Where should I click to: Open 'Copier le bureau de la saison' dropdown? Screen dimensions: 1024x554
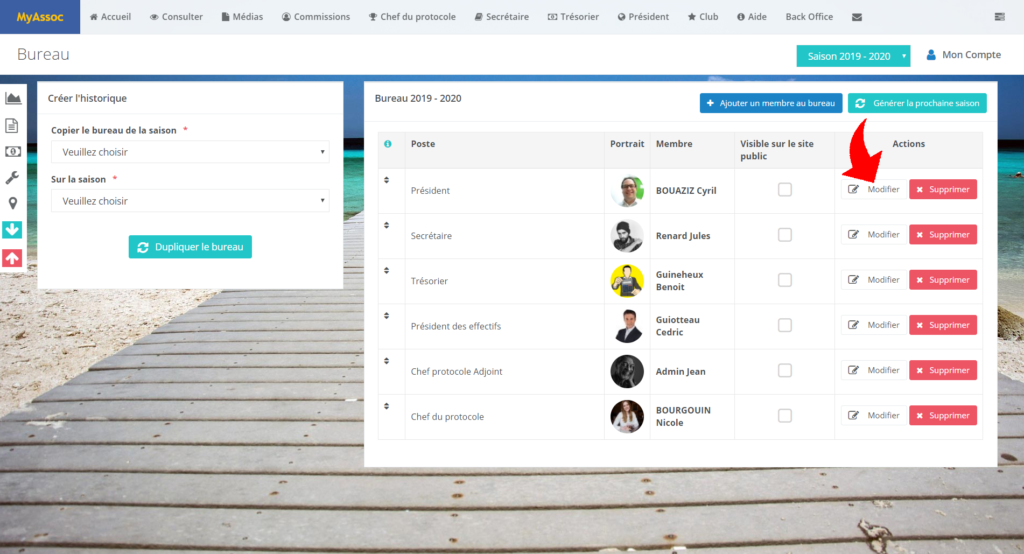coord(190,152)
